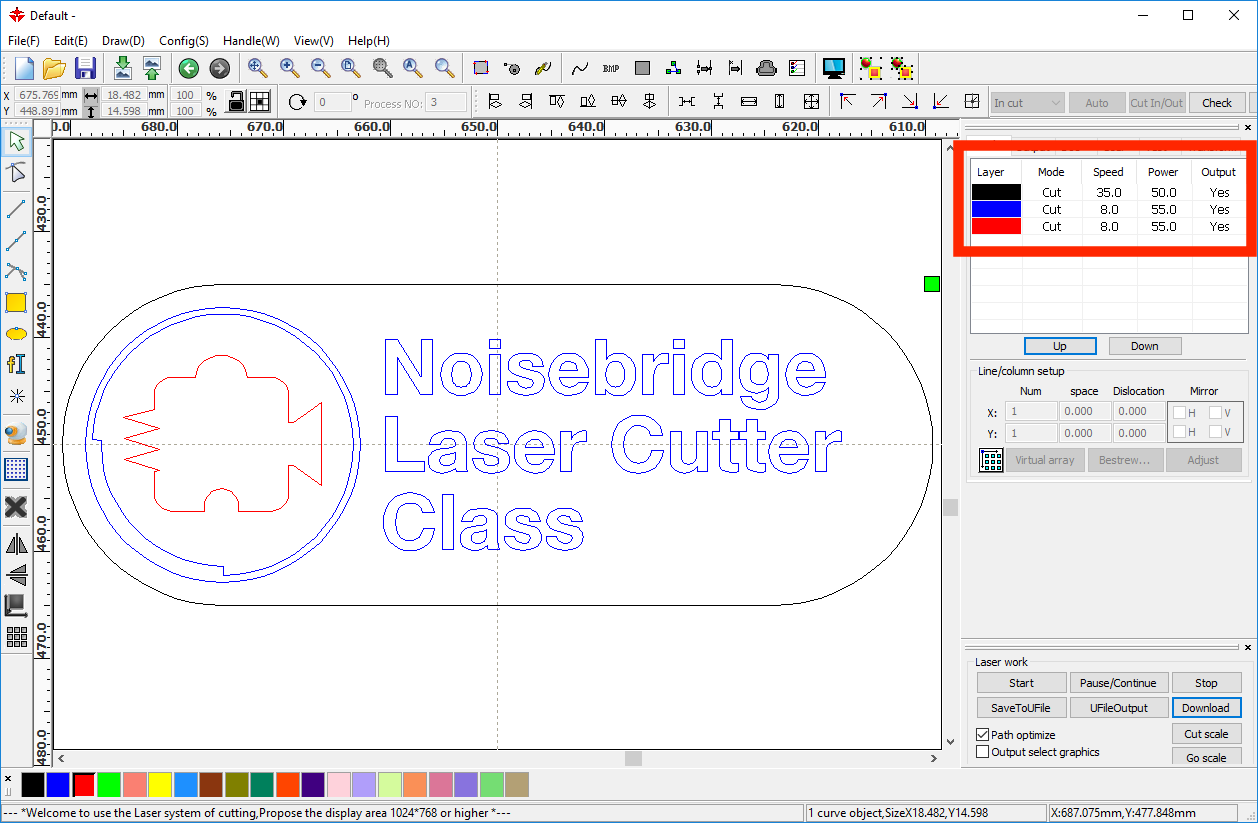Viewport: 1258px width, 823px height.
Task: Select the rectangle drawing tool in left toolbar
Action: click(16, 303)
